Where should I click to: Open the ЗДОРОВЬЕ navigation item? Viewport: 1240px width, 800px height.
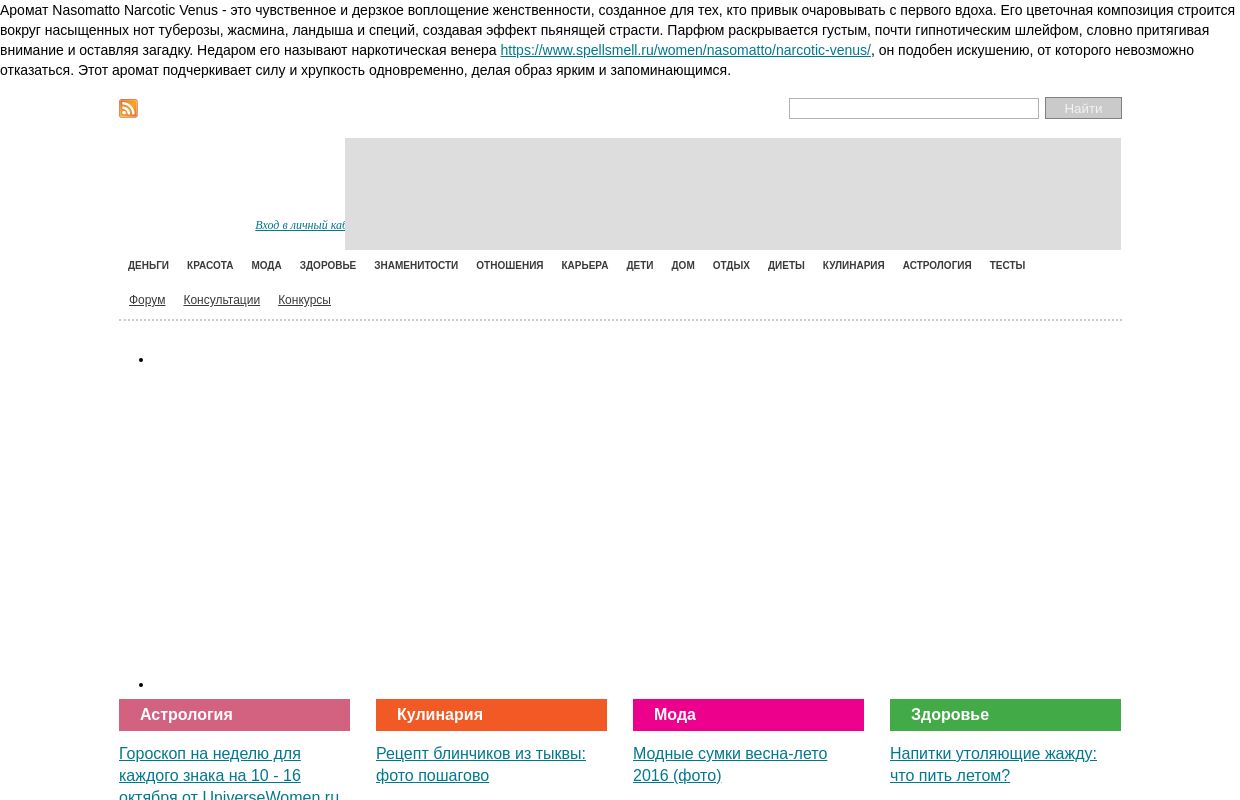(327, 266)
